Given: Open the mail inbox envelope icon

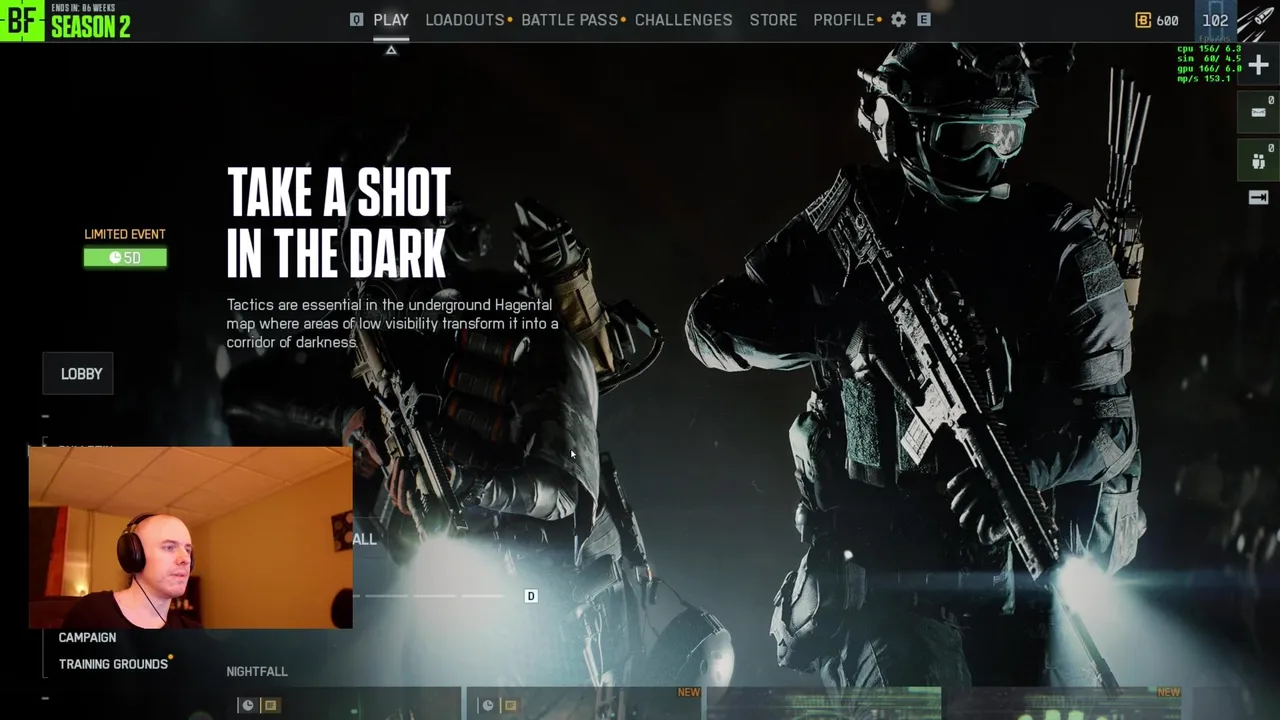Looking at the screenshot, I should (1259, 112).
